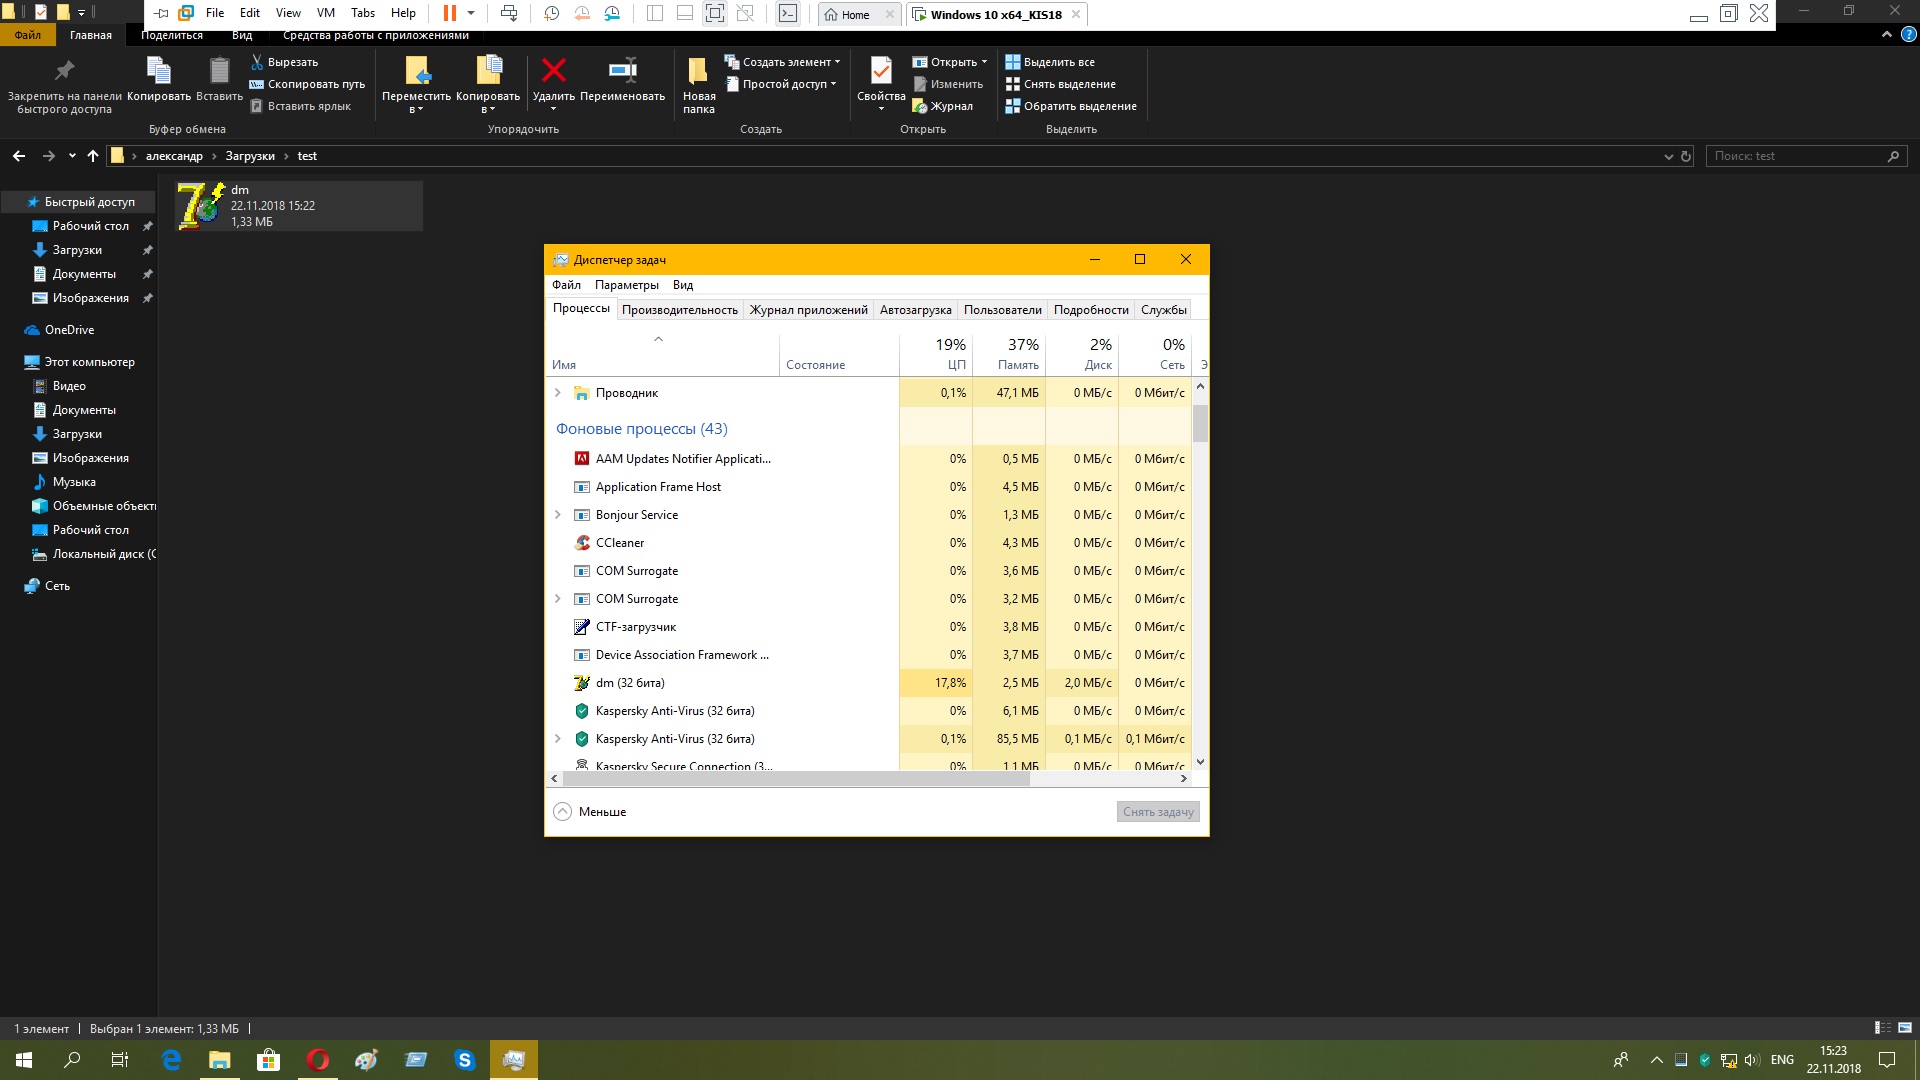The width and height of the screenshot is (1920, 1080).
Task: Open file Properties from ribbon
Action: pyautogui.click(x=880, y=72)
